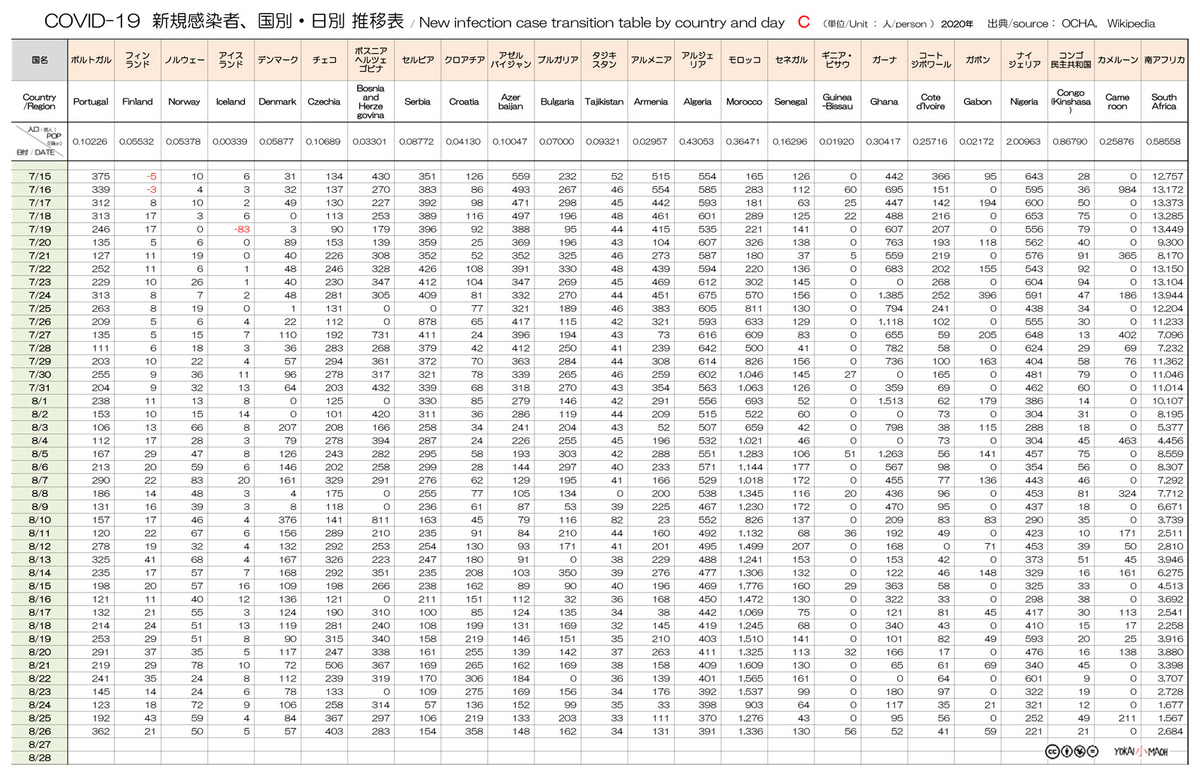Click Morocco's '1,776' value on 8/15
This screenshot has width=1200, height=772.
pos(750,584)
